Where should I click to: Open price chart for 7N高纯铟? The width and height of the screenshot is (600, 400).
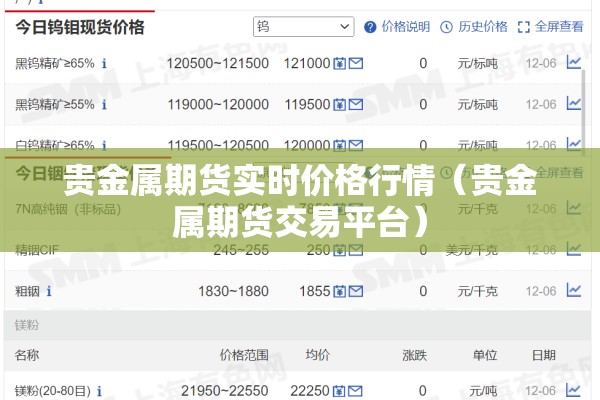pyautogui.click(x=574, y=208)
